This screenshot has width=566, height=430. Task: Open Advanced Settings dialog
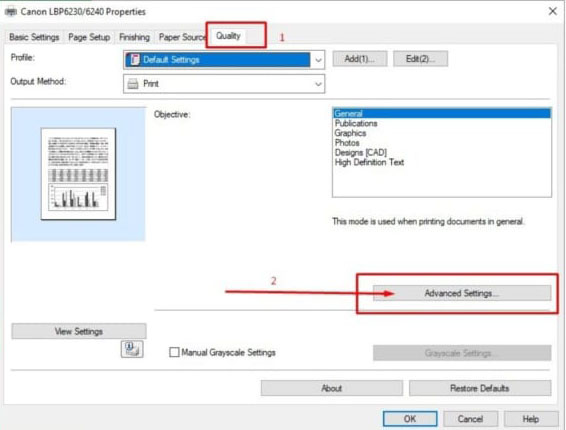462,293
